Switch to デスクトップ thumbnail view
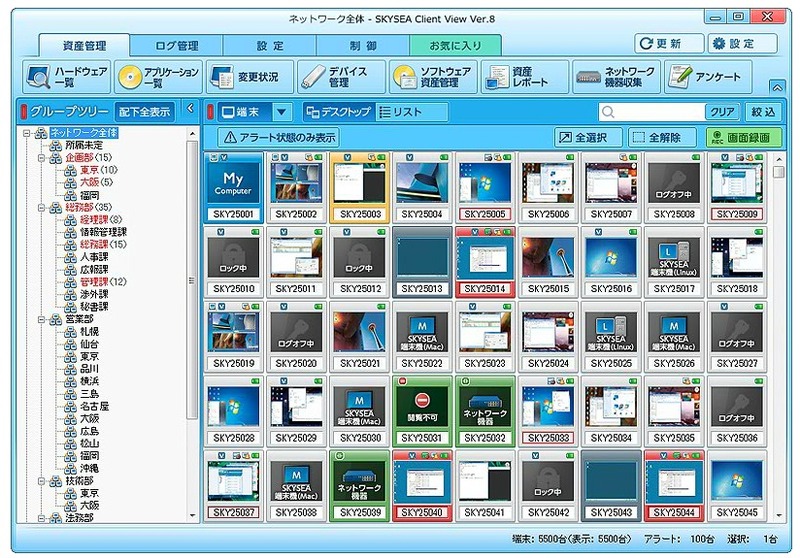800x558 pixels. coord(338,112)
